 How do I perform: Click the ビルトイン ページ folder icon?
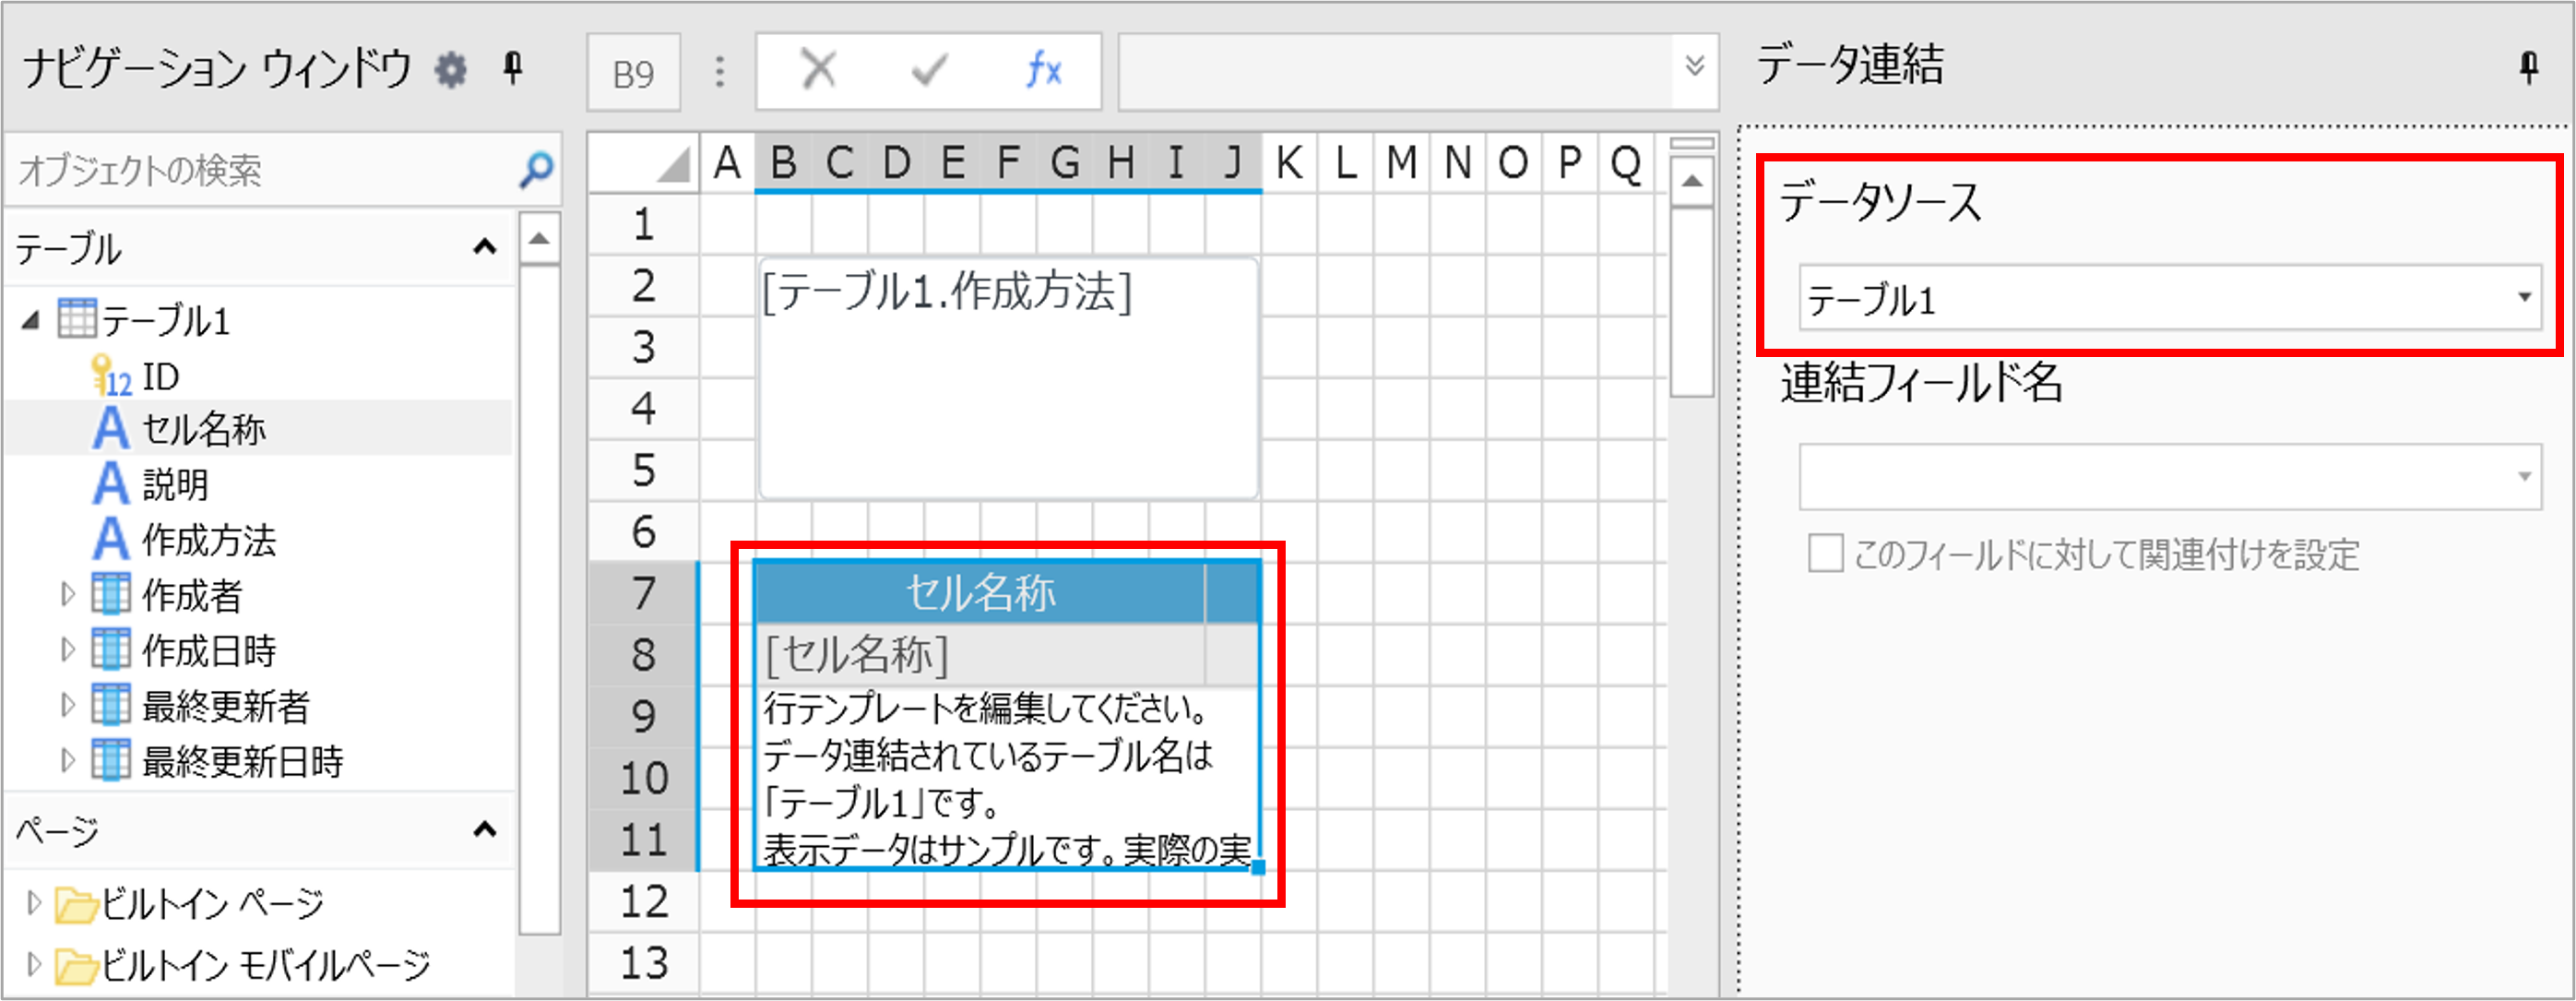(x=77, y=905)
